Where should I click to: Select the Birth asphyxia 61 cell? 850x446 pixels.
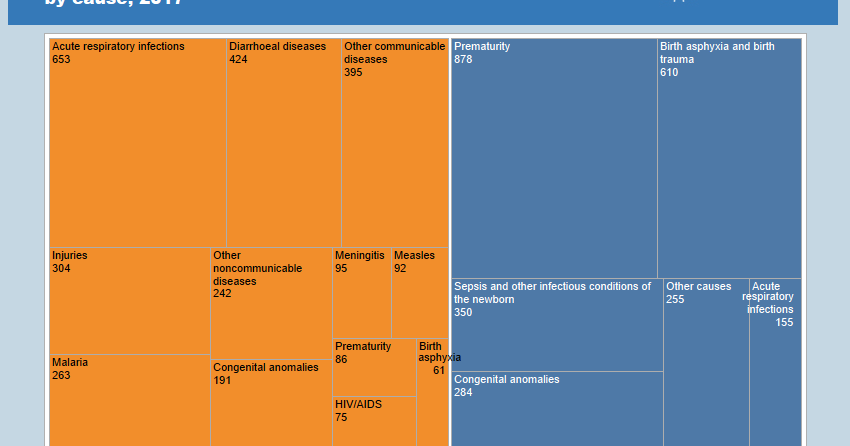(x=433, y=392)
